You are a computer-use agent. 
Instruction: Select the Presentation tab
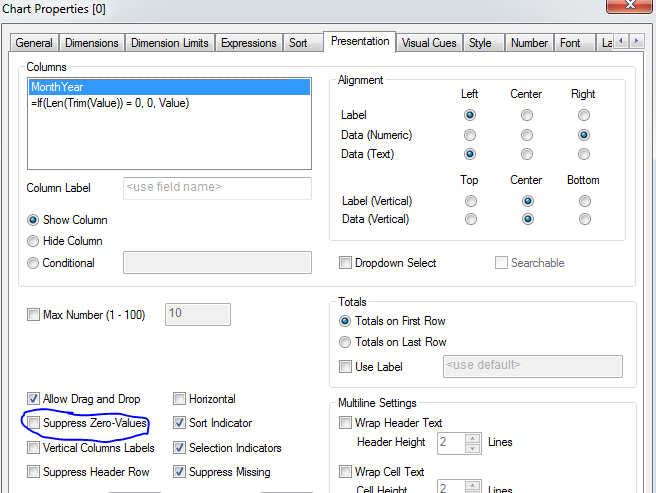[360, 41]
